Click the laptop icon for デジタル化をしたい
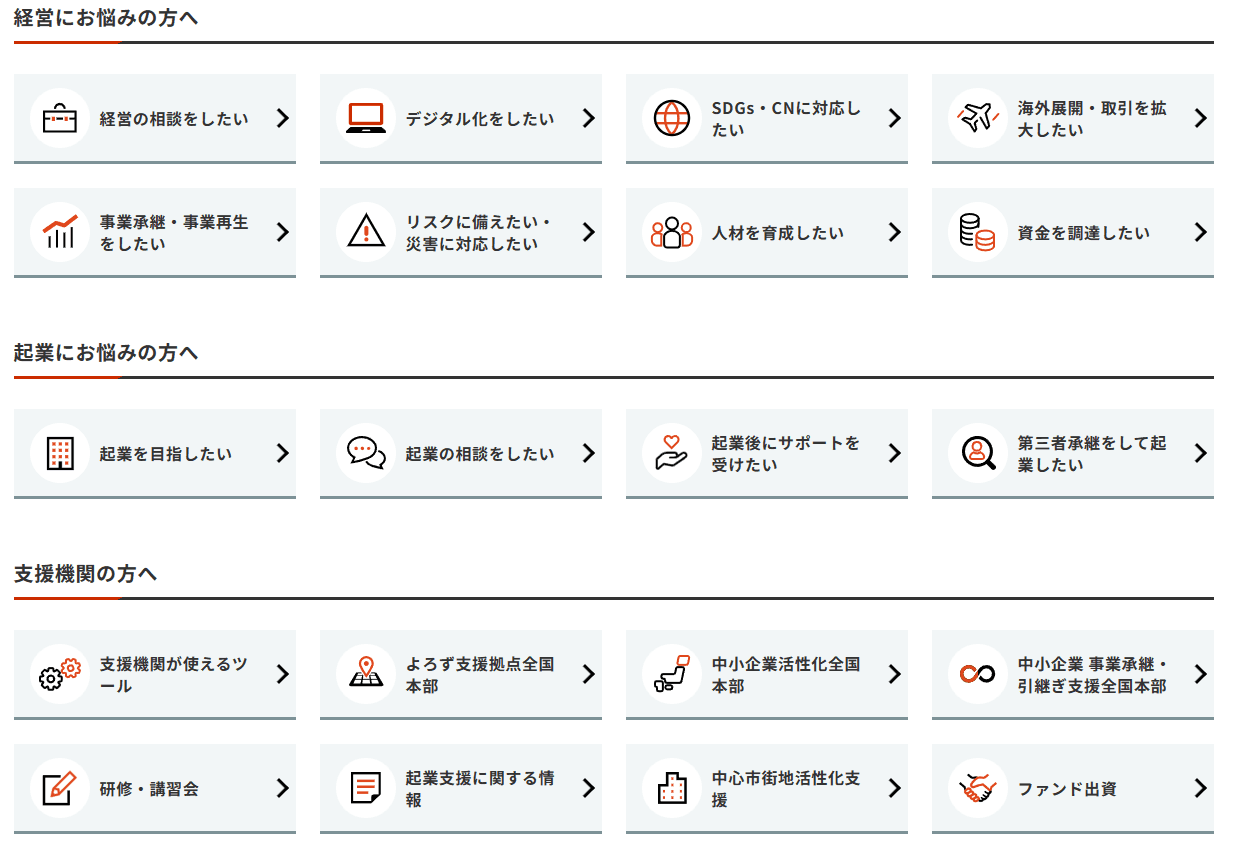 point(366,118)
